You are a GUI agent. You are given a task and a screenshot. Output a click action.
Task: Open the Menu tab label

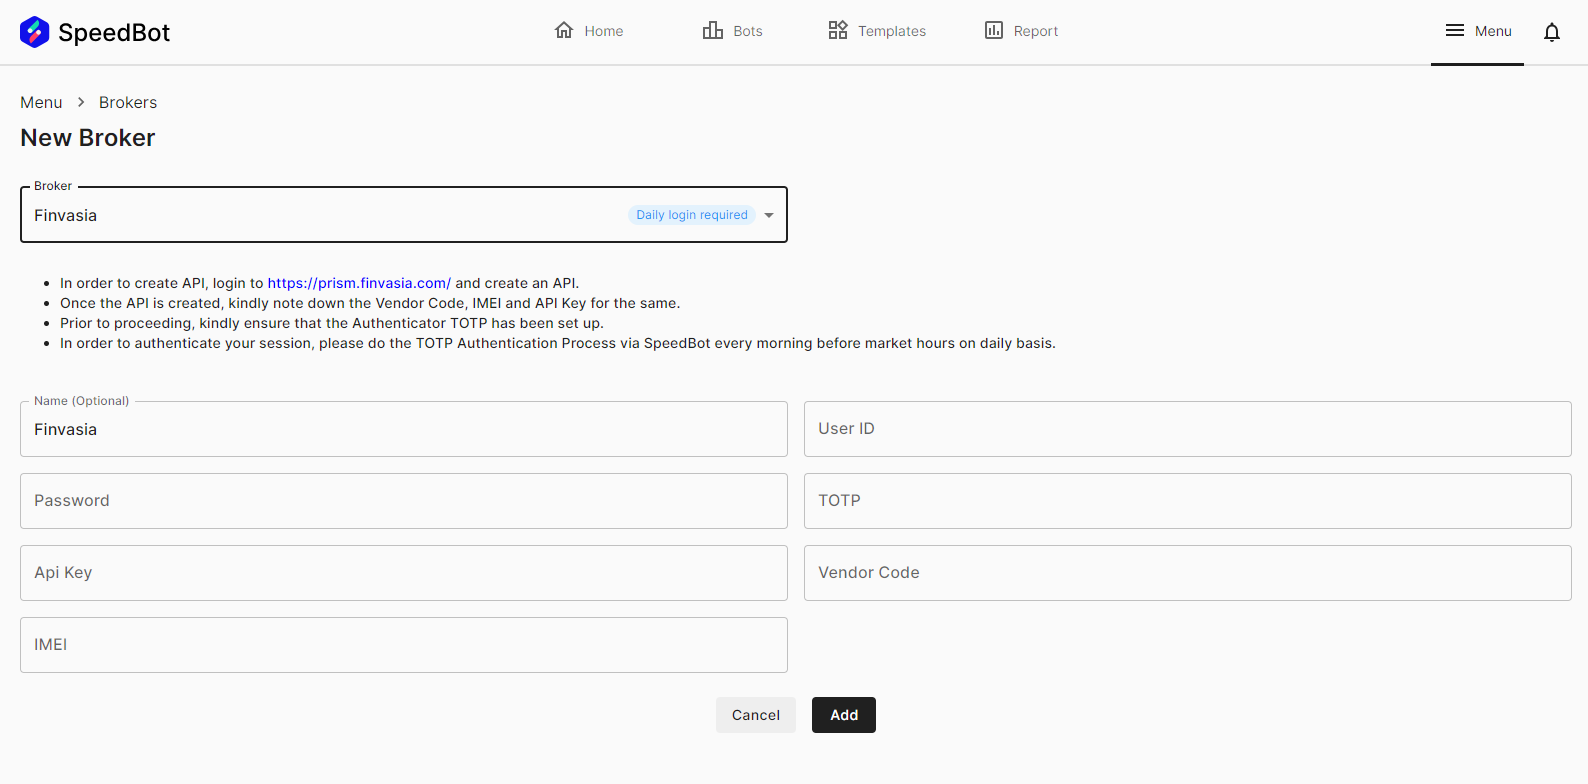tap(1493, 31)
